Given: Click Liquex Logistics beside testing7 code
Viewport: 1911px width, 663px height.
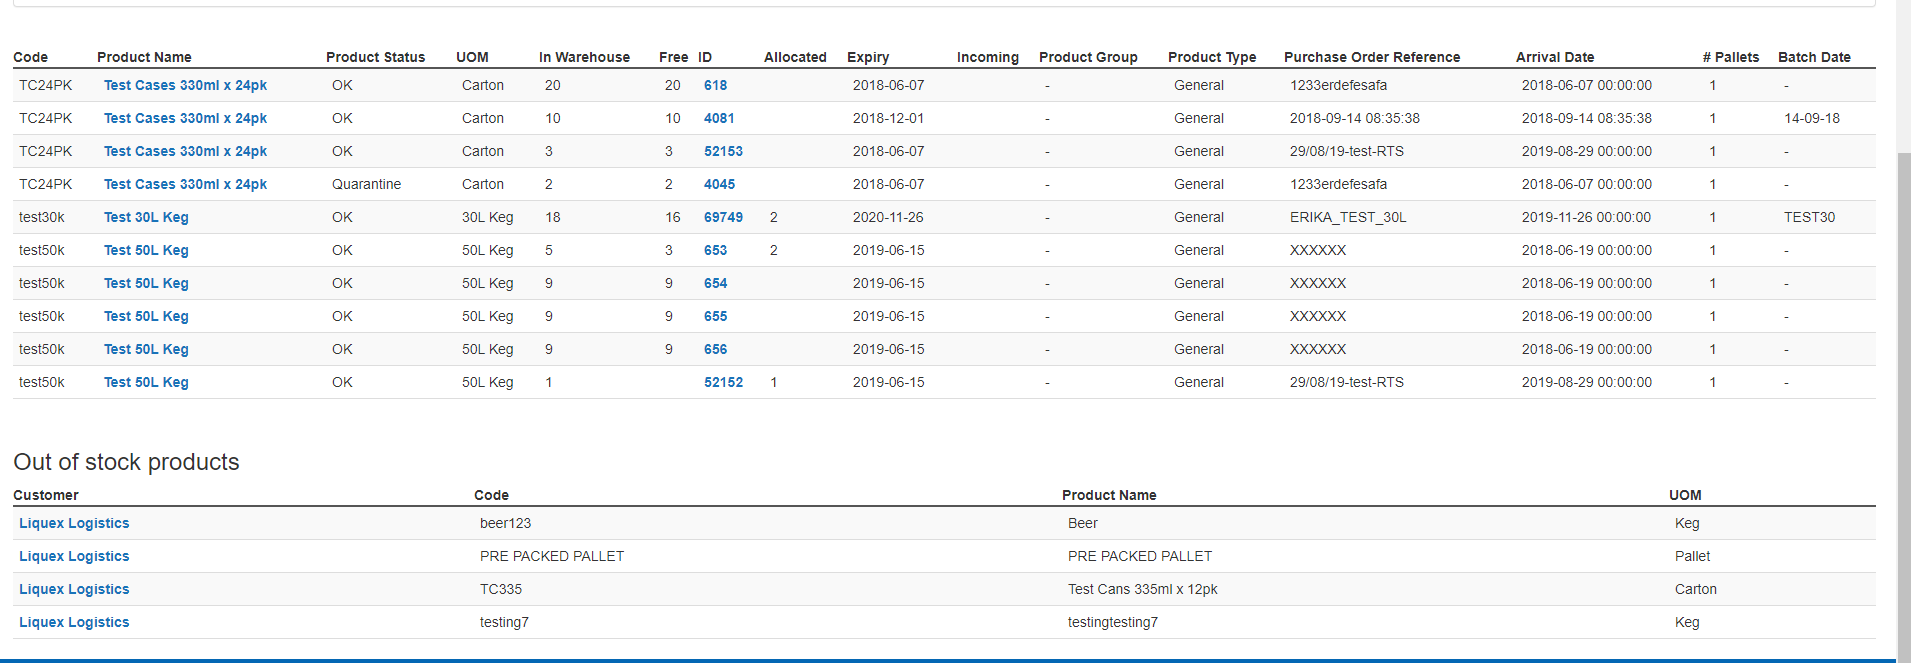Looking at the screenshot, I should (x=74, y=622).
